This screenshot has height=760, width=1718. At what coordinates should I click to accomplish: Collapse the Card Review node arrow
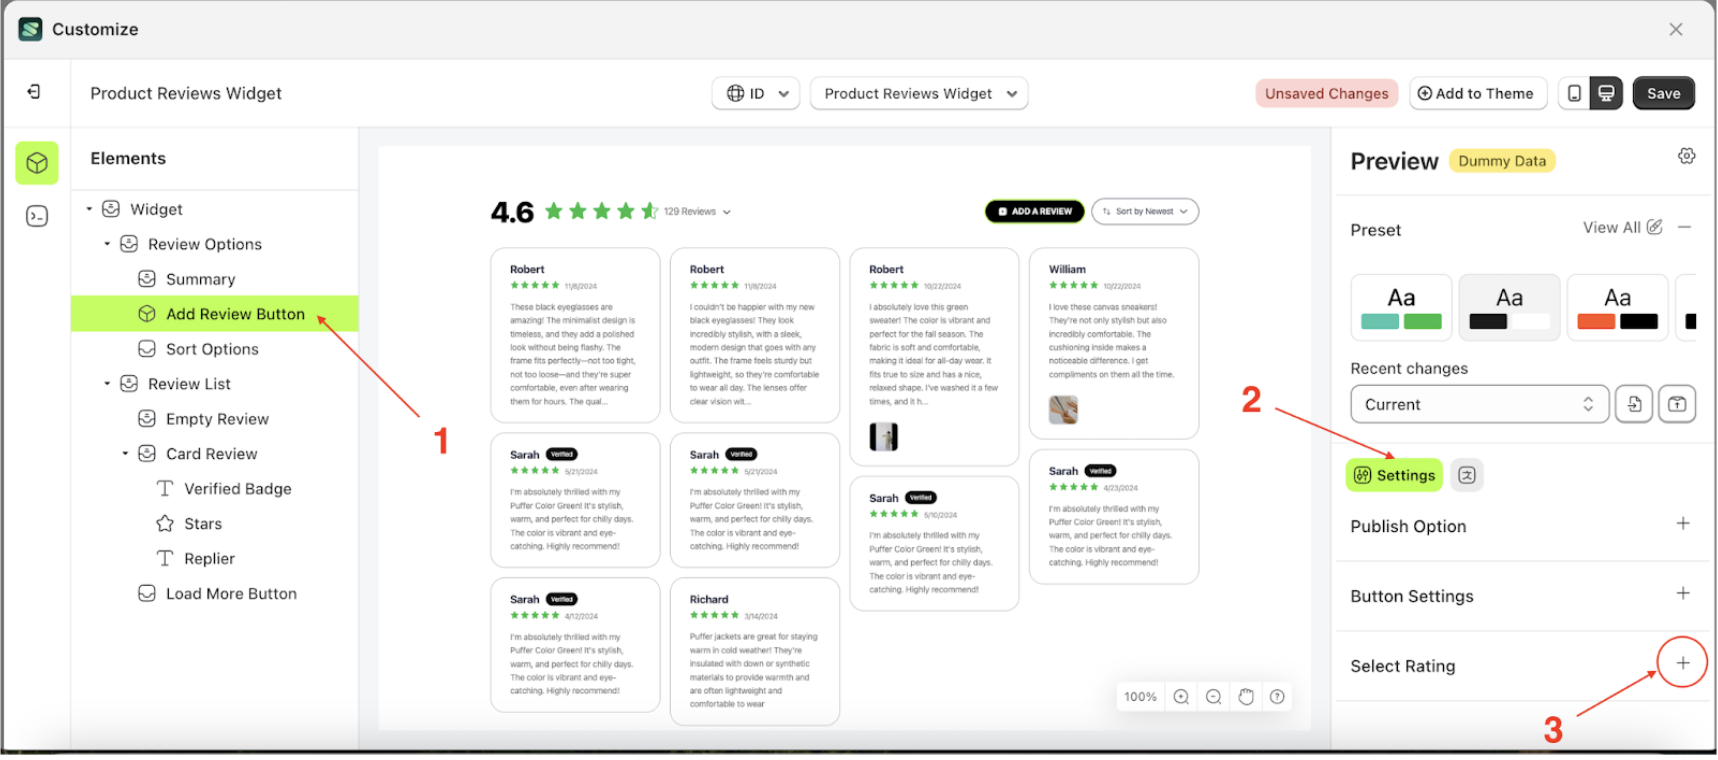[125, 454]
